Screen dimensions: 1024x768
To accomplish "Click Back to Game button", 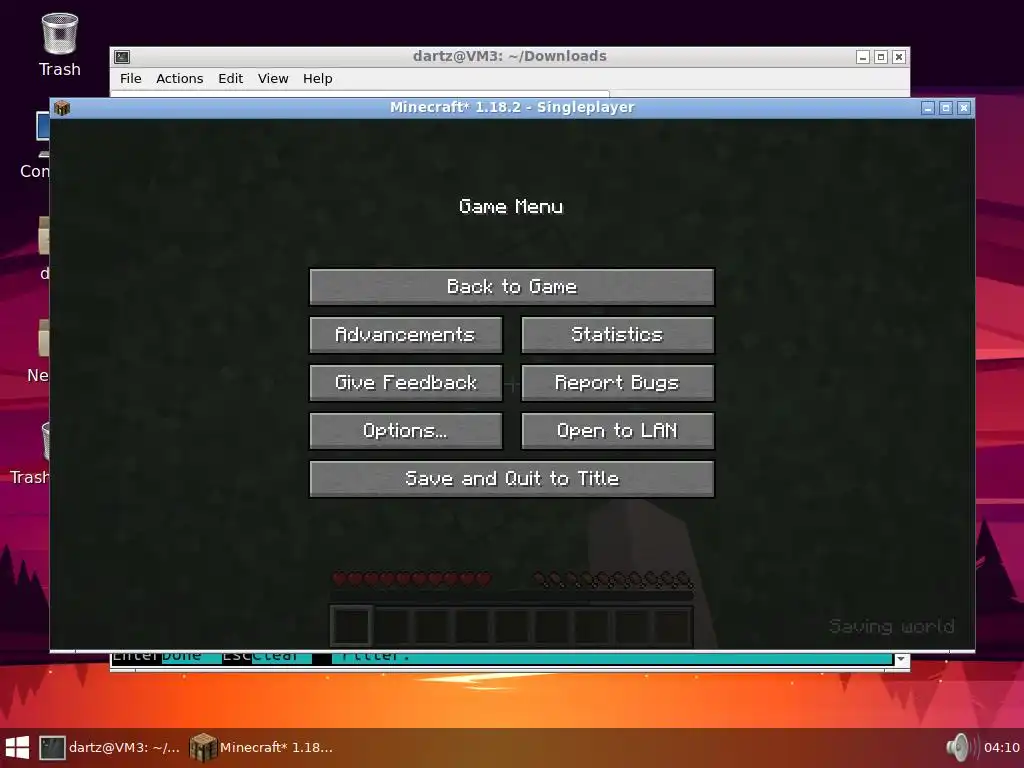I will [x=512, y=287].
